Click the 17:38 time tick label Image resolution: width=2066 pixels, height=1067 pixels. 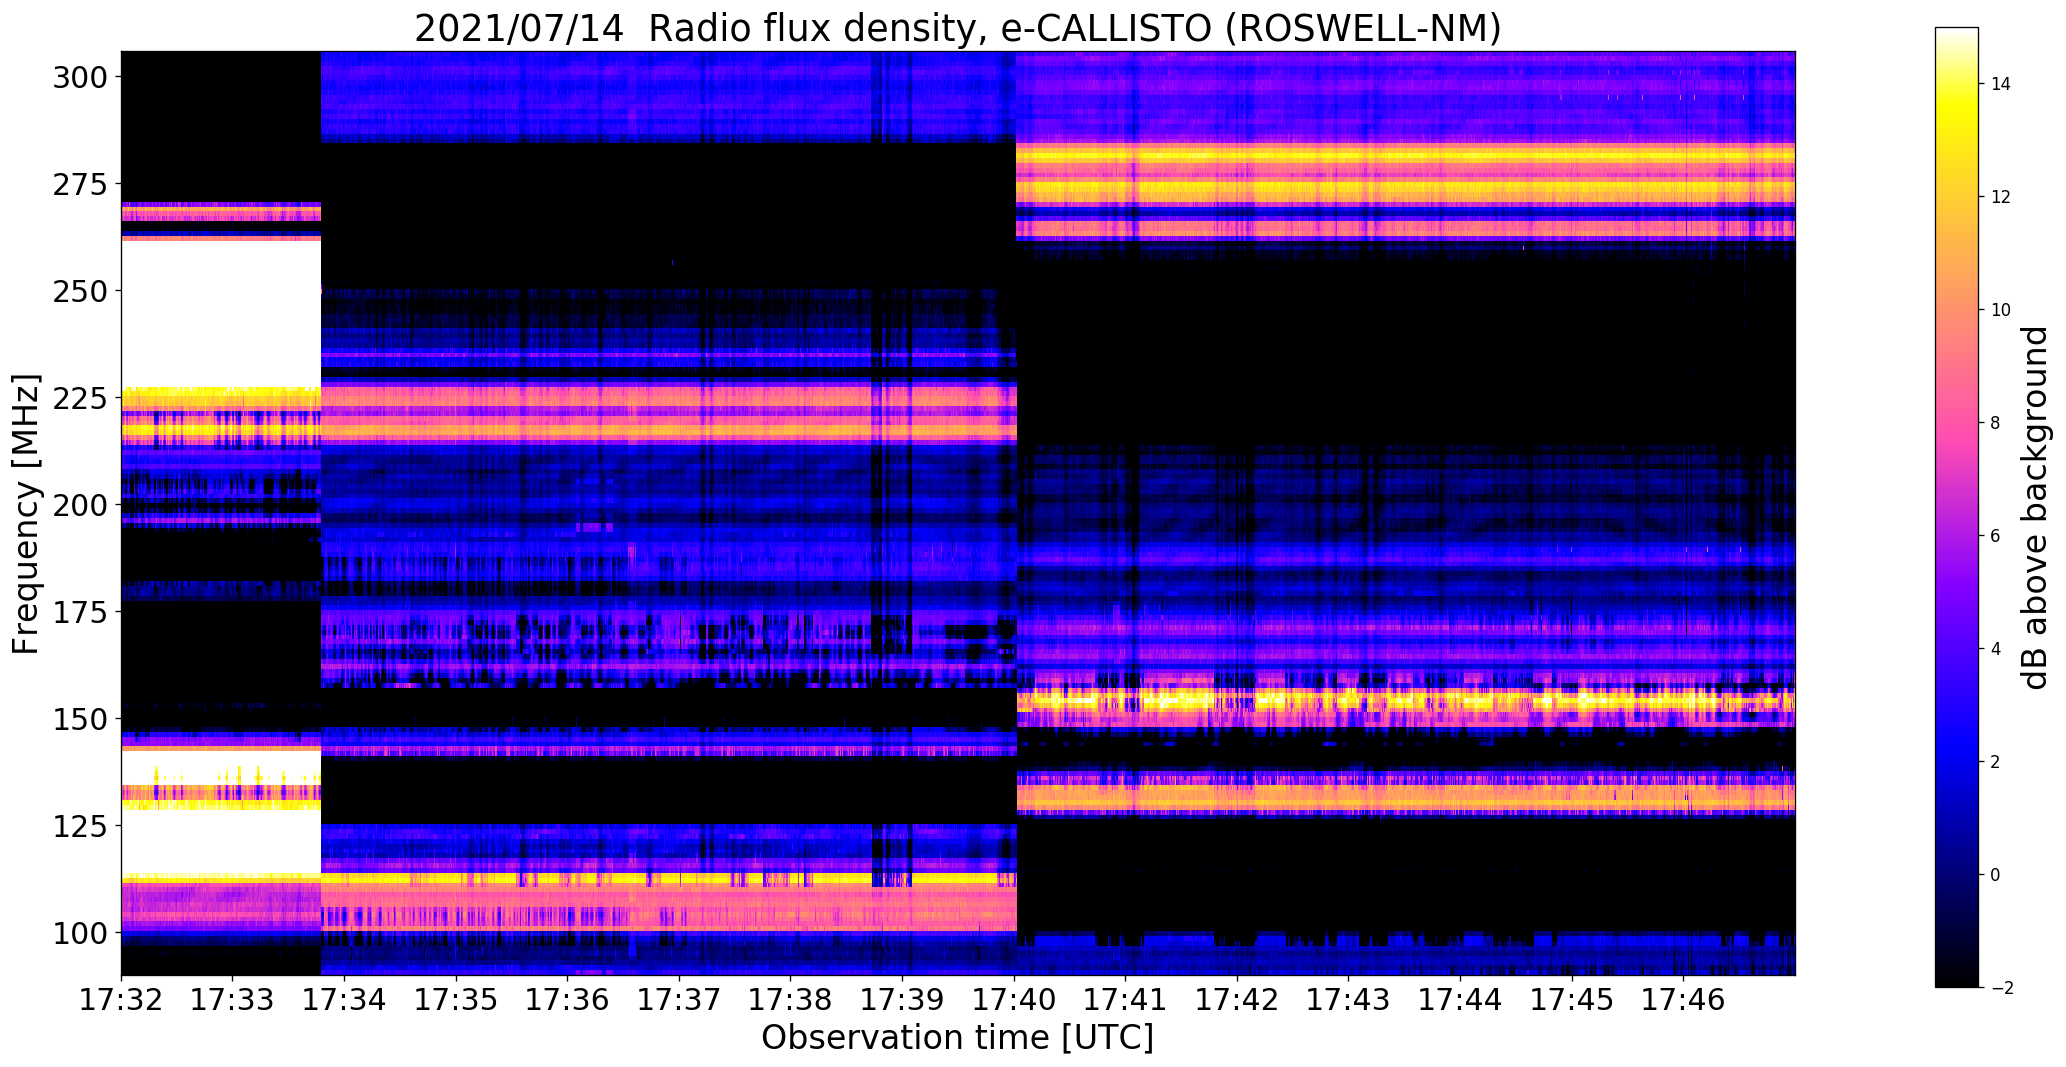[791, 999]
